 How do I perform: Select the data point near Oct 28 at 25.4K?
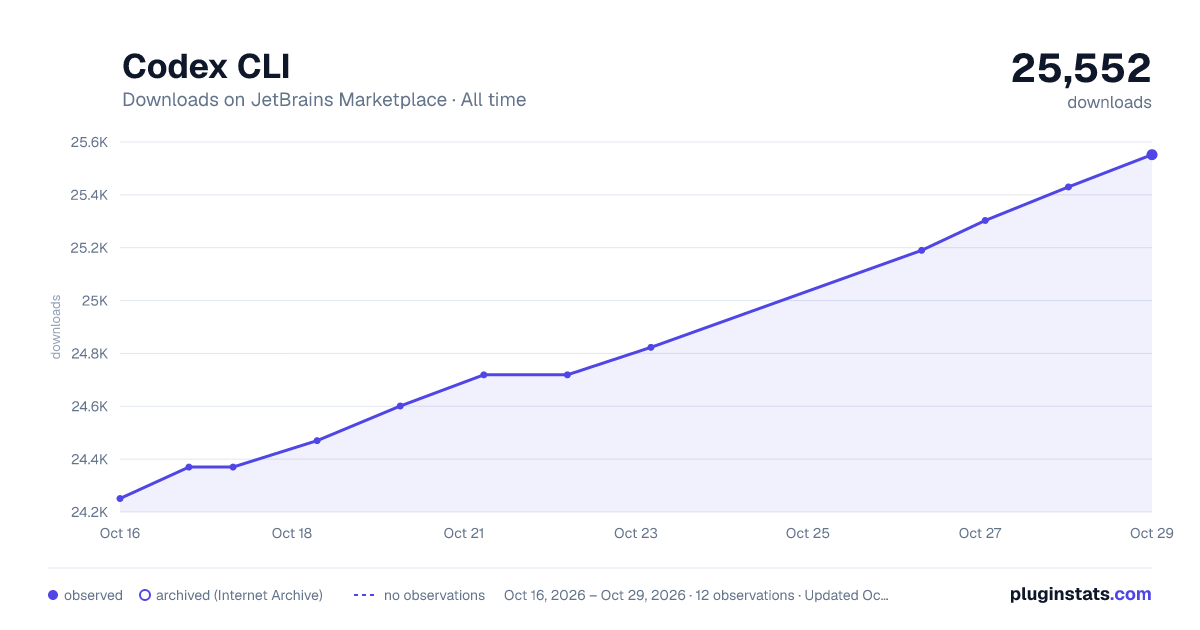pyautogui.click(x=1068, y=187)
